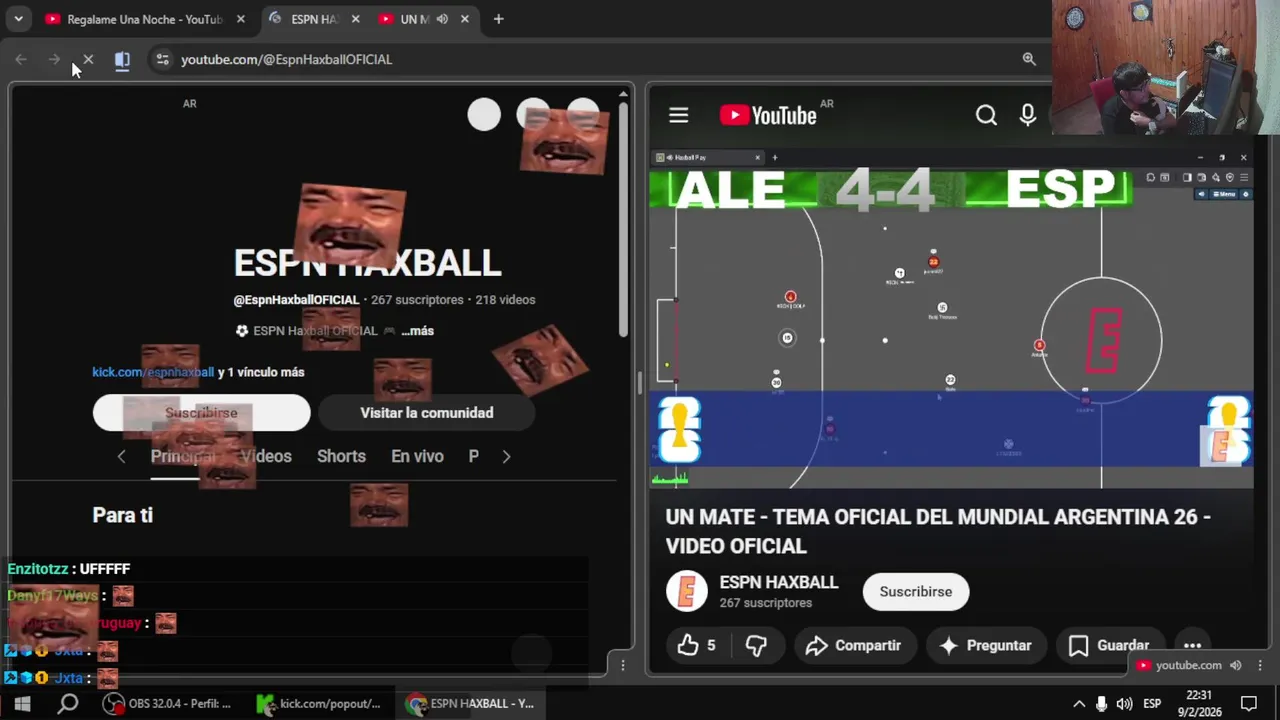Switch to kick.com popout taskbar window
The width and height of the screenshot is (1280, 720).
point(319,704)
